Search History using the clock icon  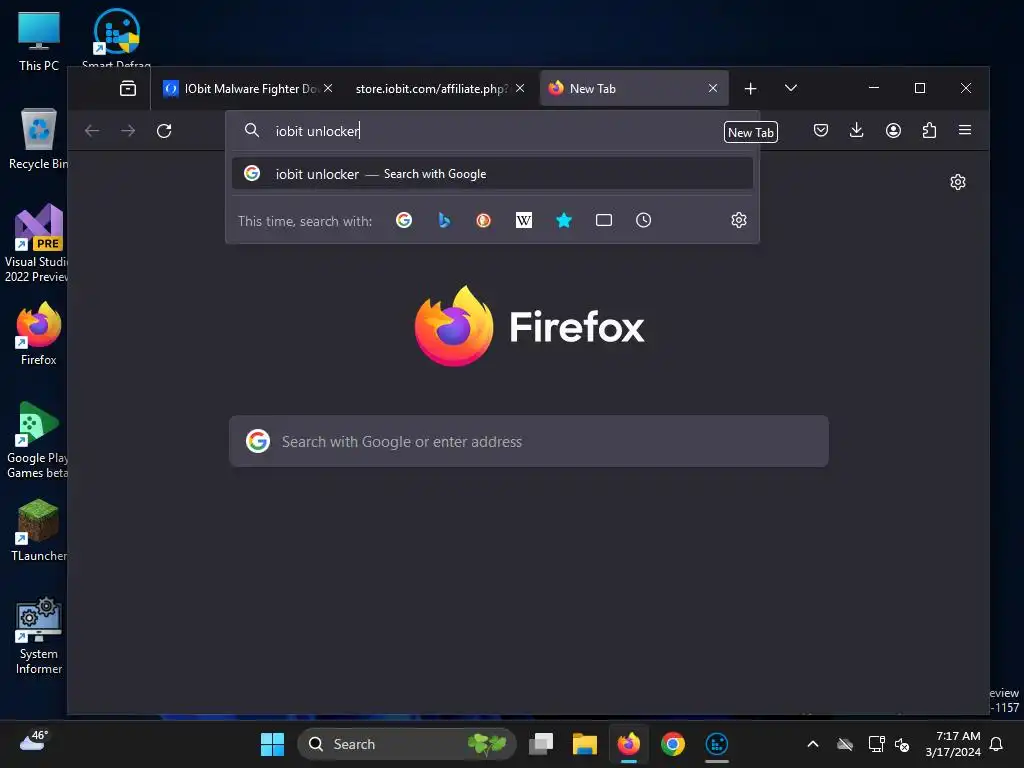tap(643, 220)
